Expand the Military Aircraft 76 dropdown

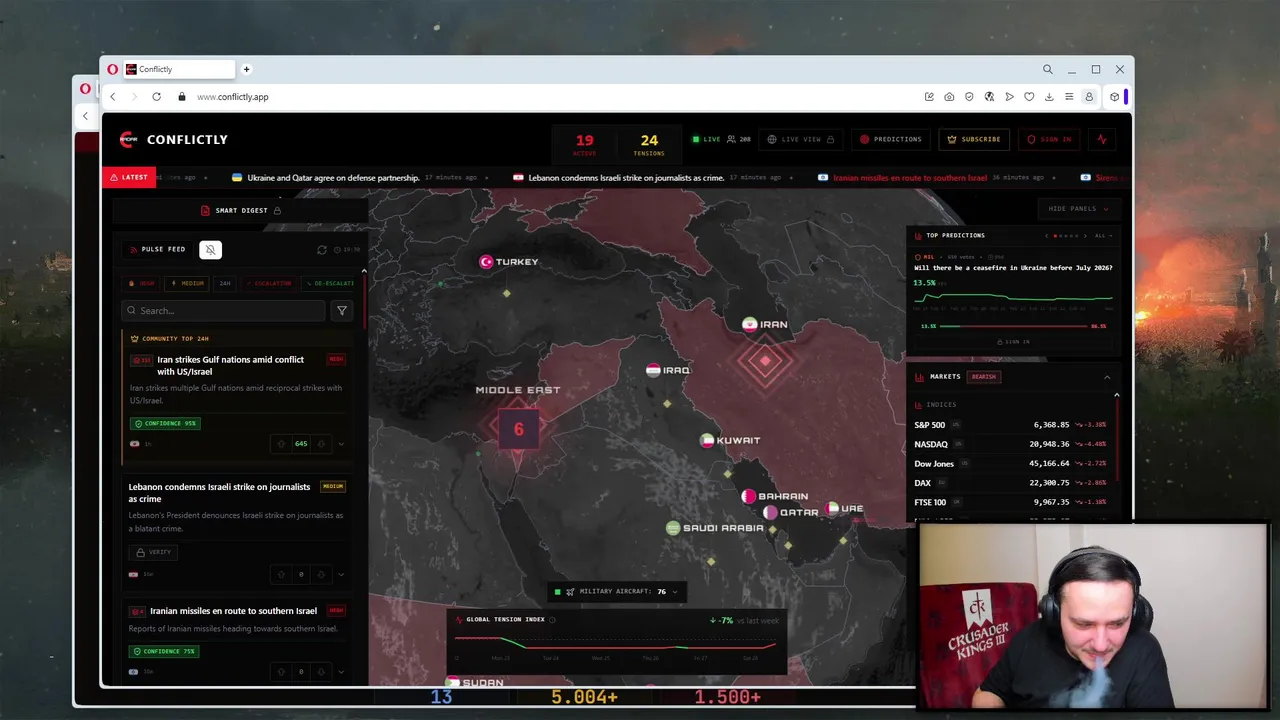pyautogui.click(x=618, y=592)
